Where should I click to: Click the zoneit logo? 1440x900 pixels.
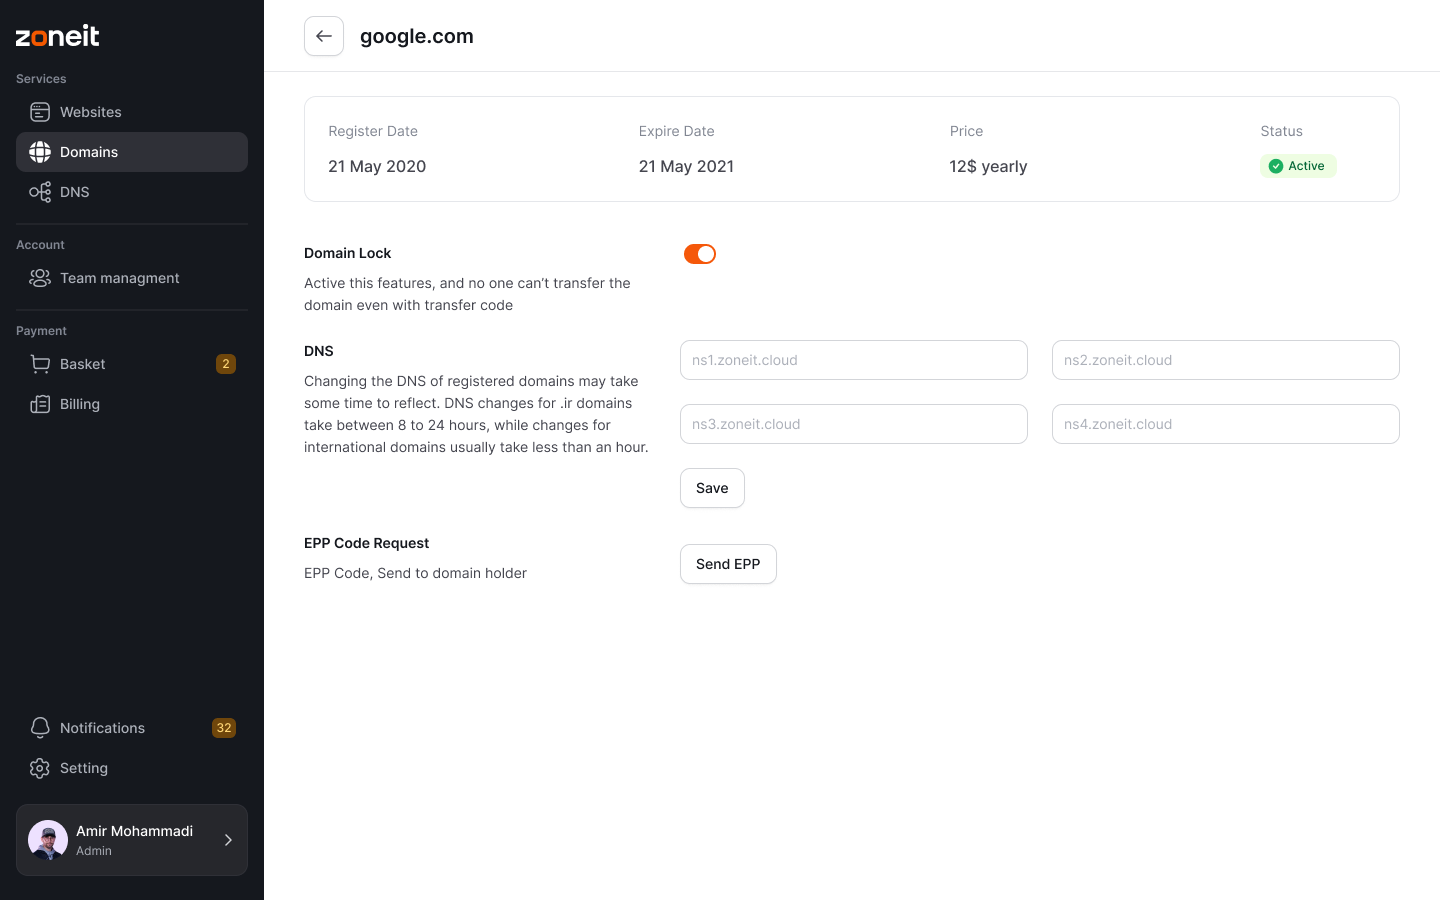[57, 36]
